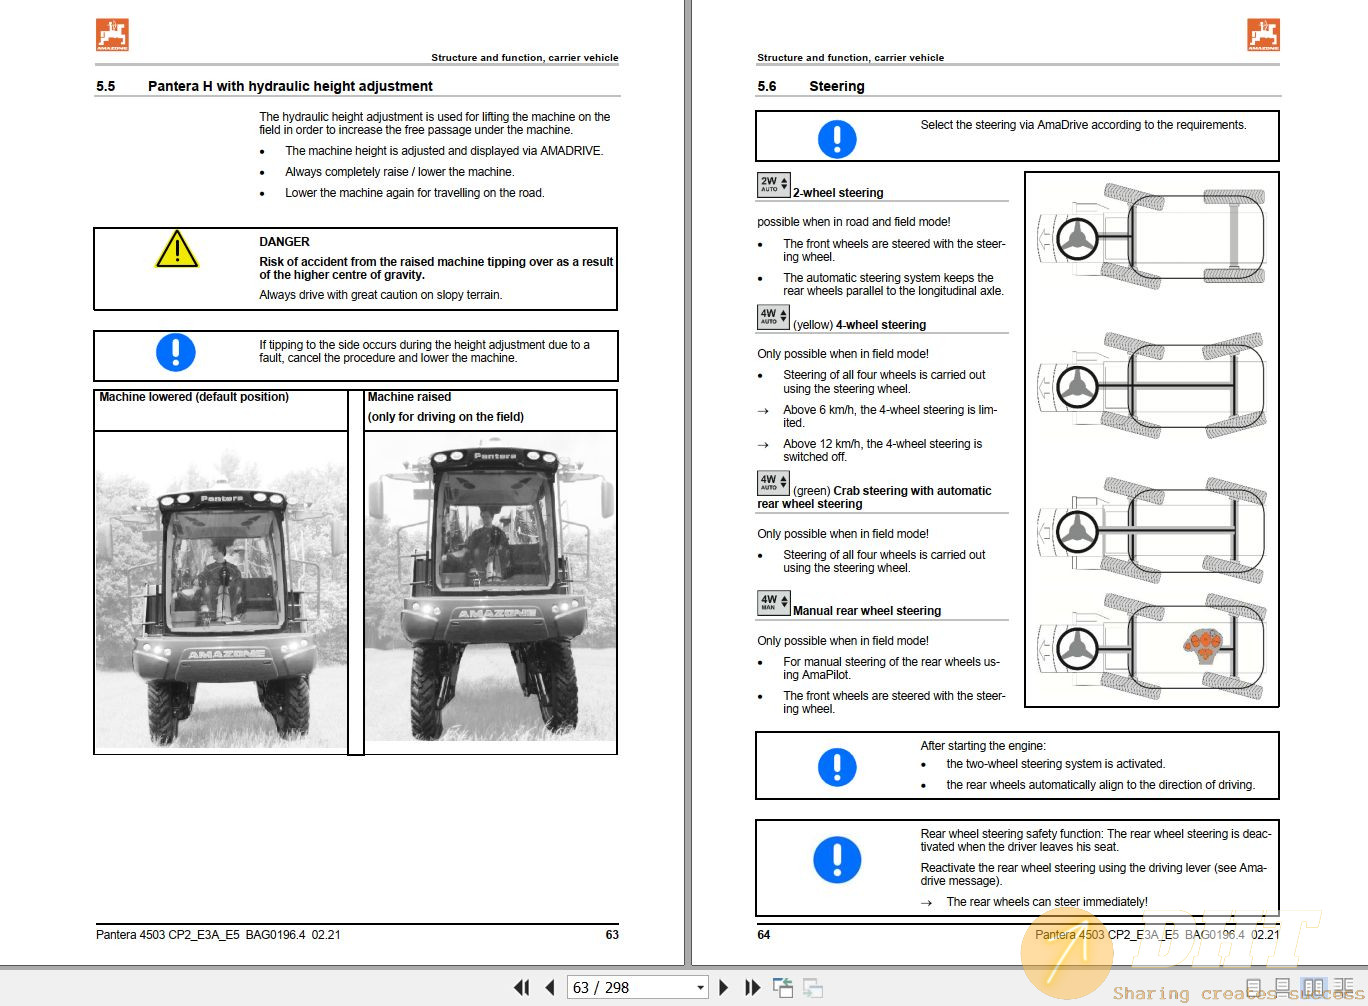
Task: Go to the next page
Action: pyautogui.click(x=724, y=987)
